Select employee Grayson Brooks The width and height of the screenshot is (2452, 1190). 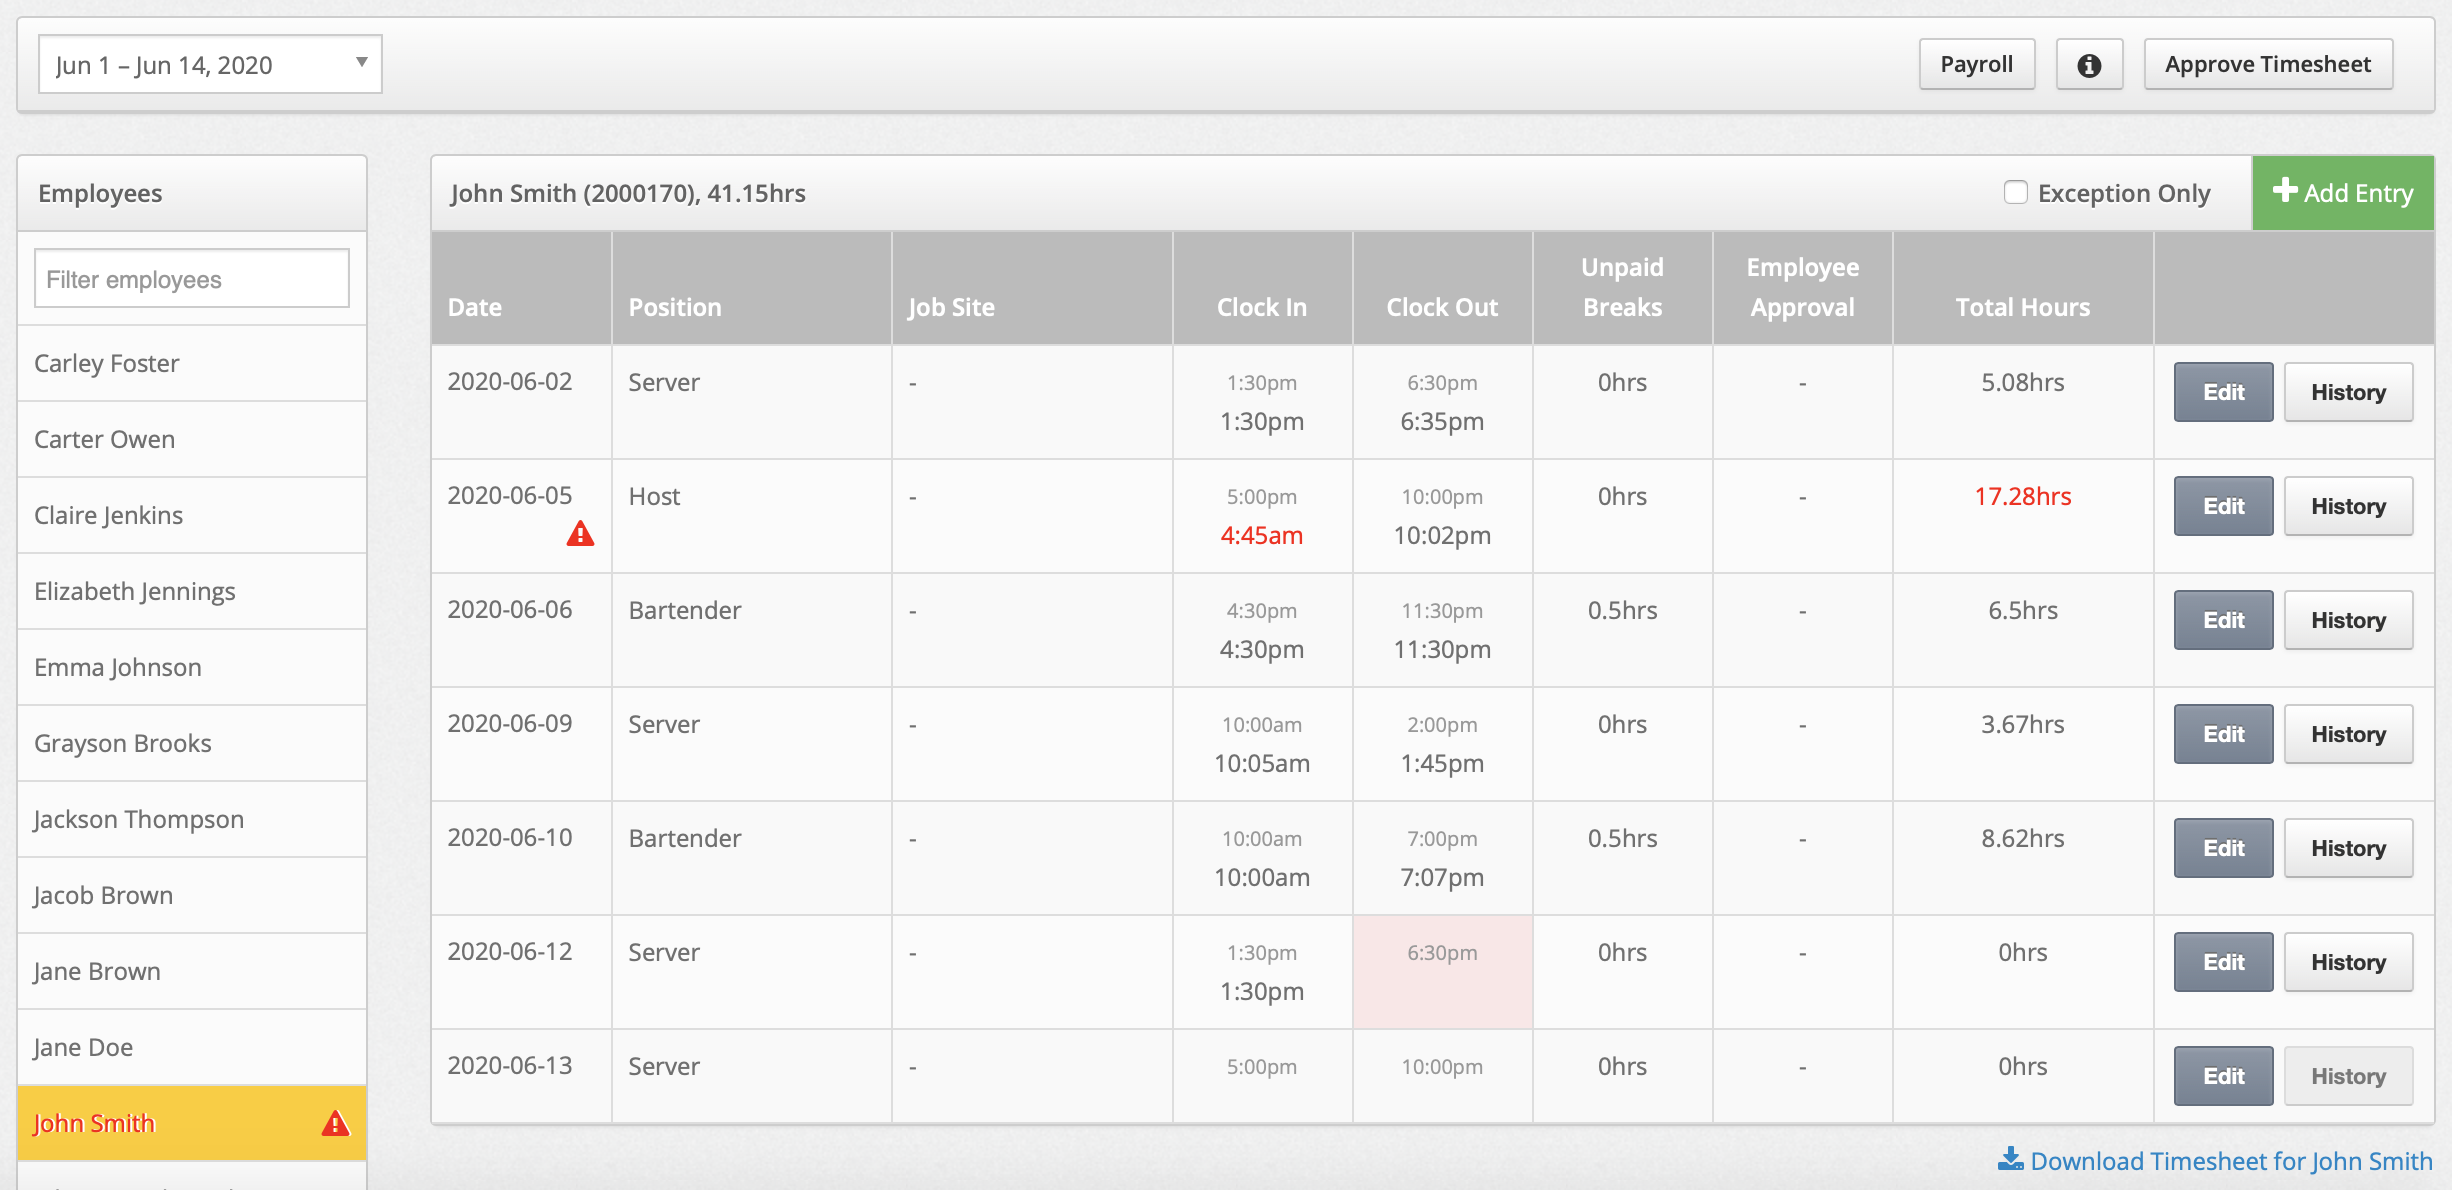pos(192,743)
